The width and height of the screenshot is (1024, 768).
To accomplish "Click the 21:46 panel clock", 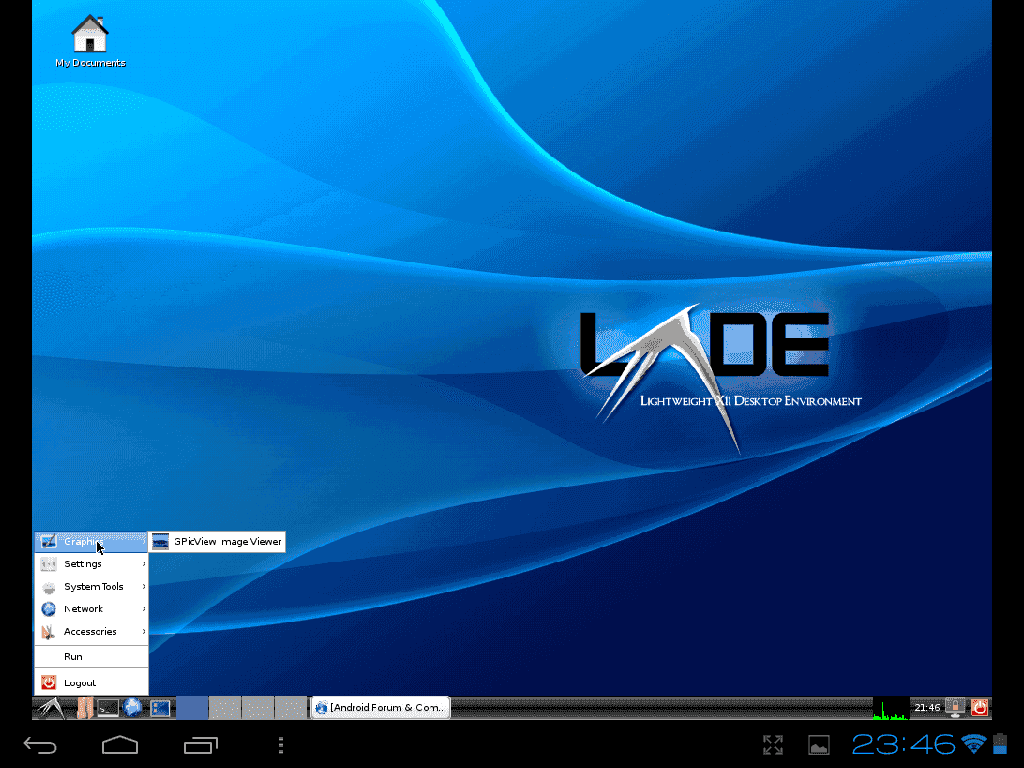I will click(927, 707).
